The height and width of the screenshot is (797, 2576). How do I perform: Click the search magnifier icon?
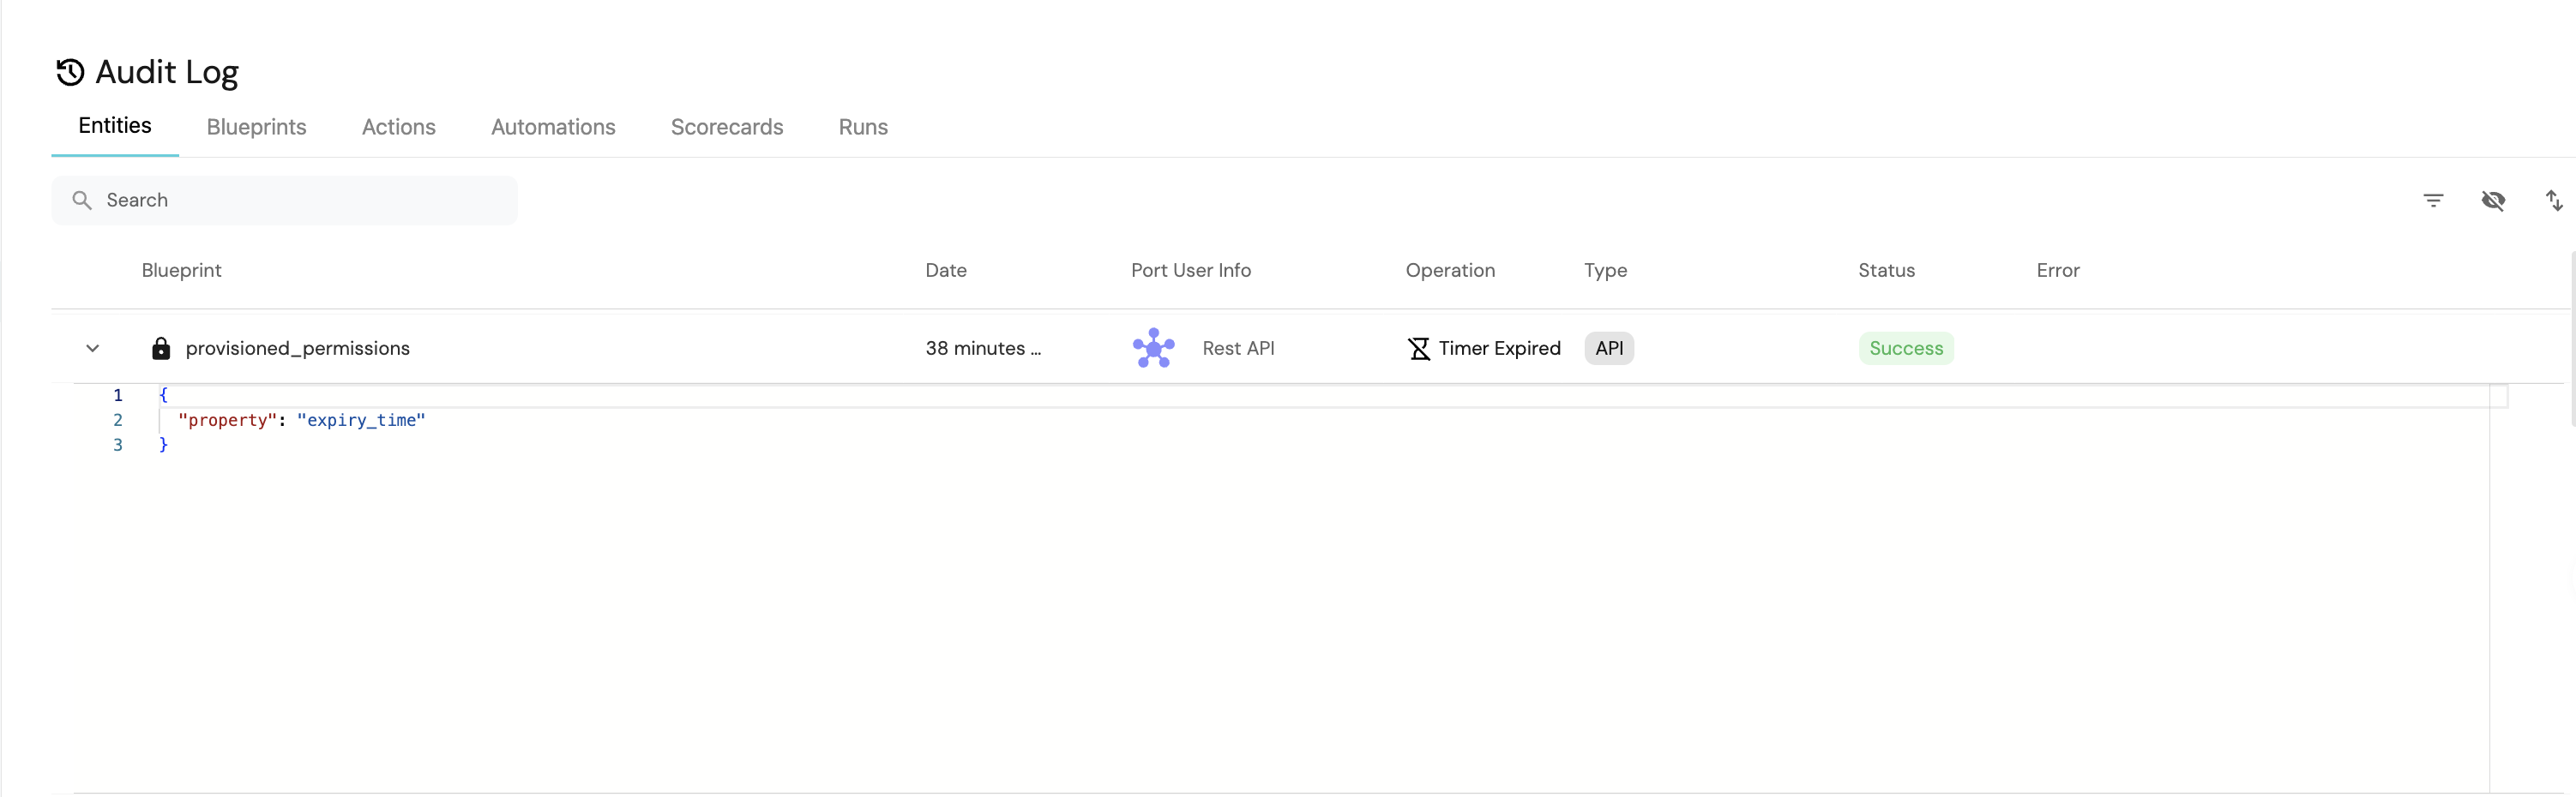pos(82,200)
